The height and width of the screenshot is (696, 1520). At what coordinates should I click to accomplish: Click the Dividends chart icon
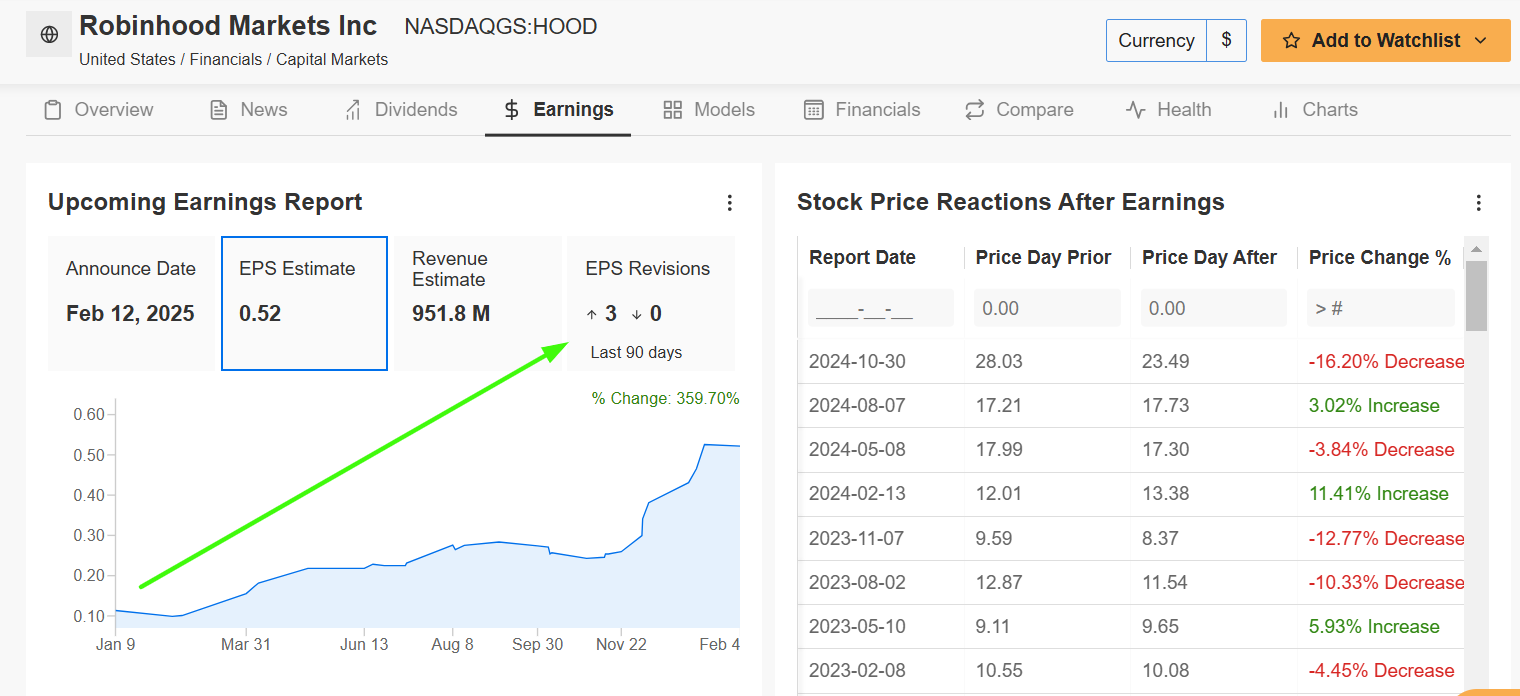point(353,110)
